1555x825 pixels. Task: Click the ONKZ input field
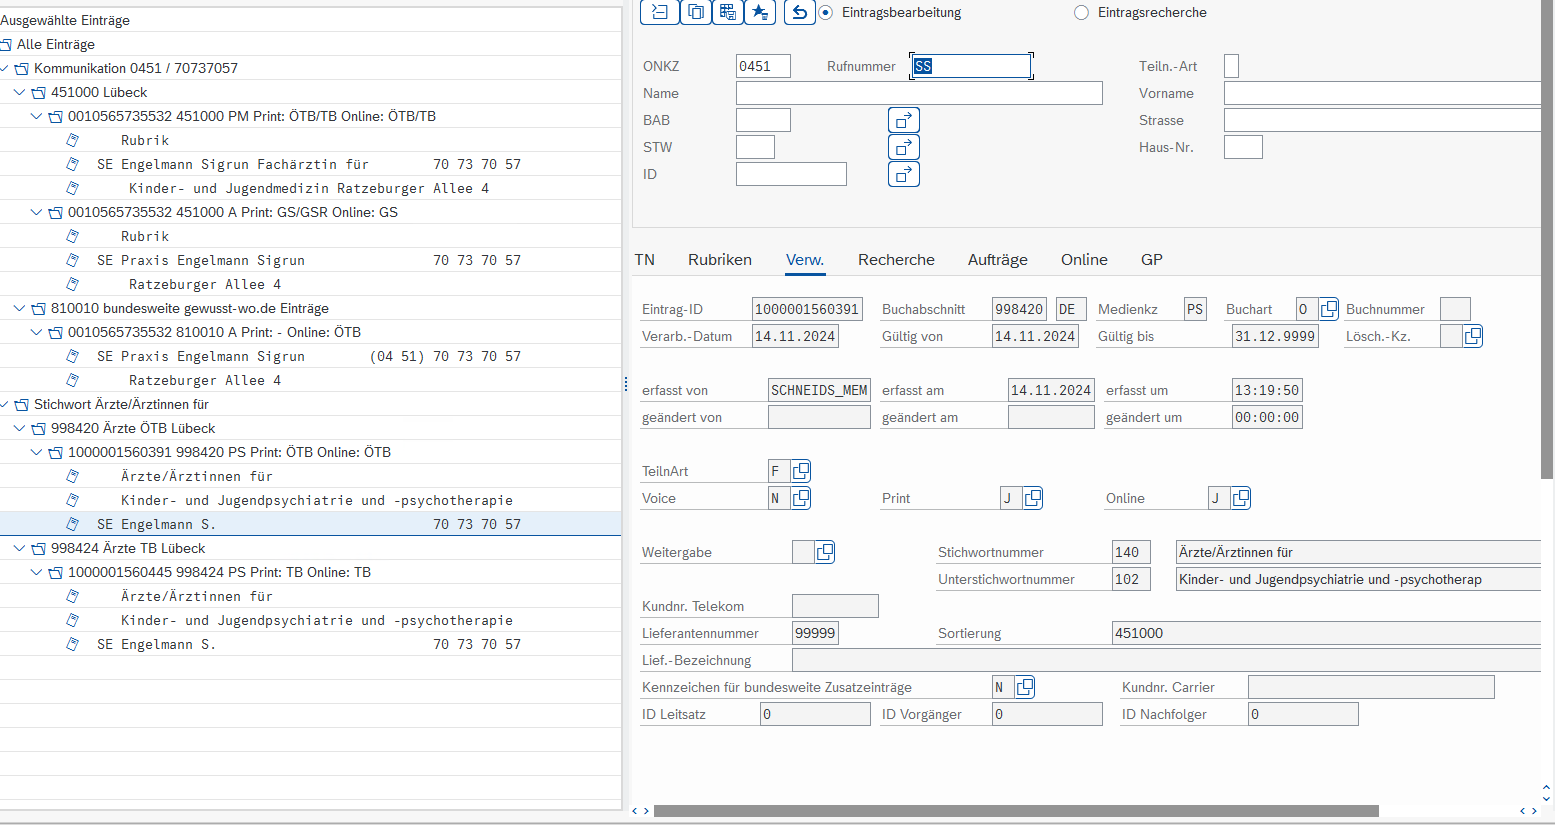[x=763, y=66]
